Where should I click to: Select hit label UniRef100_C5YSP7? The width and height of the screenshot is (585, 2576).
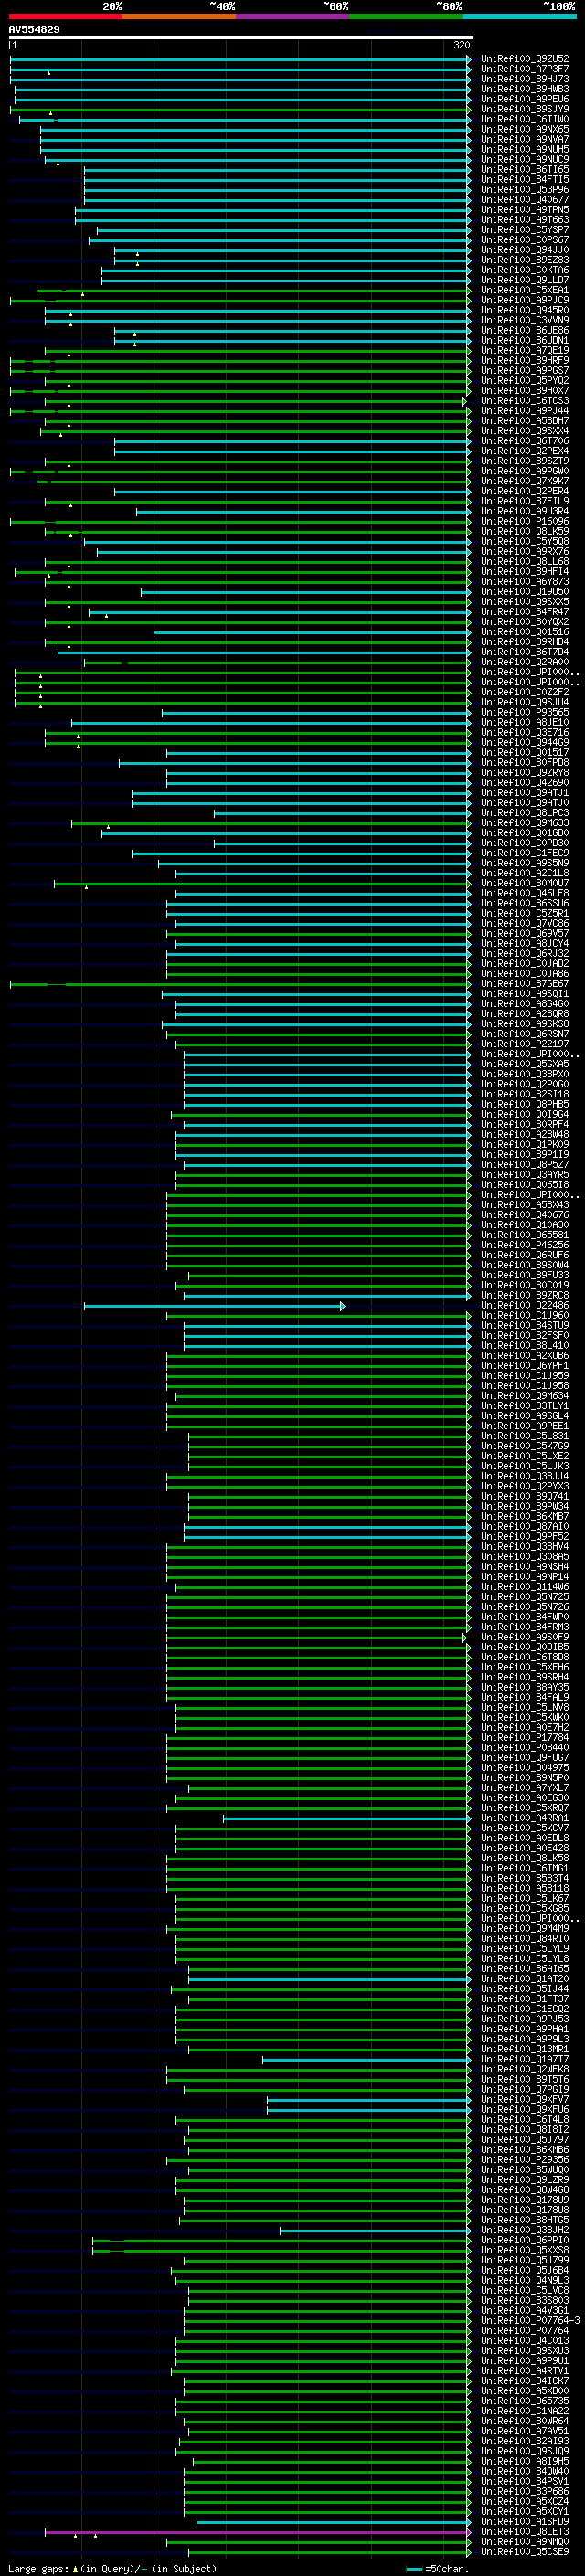point(525,230)
